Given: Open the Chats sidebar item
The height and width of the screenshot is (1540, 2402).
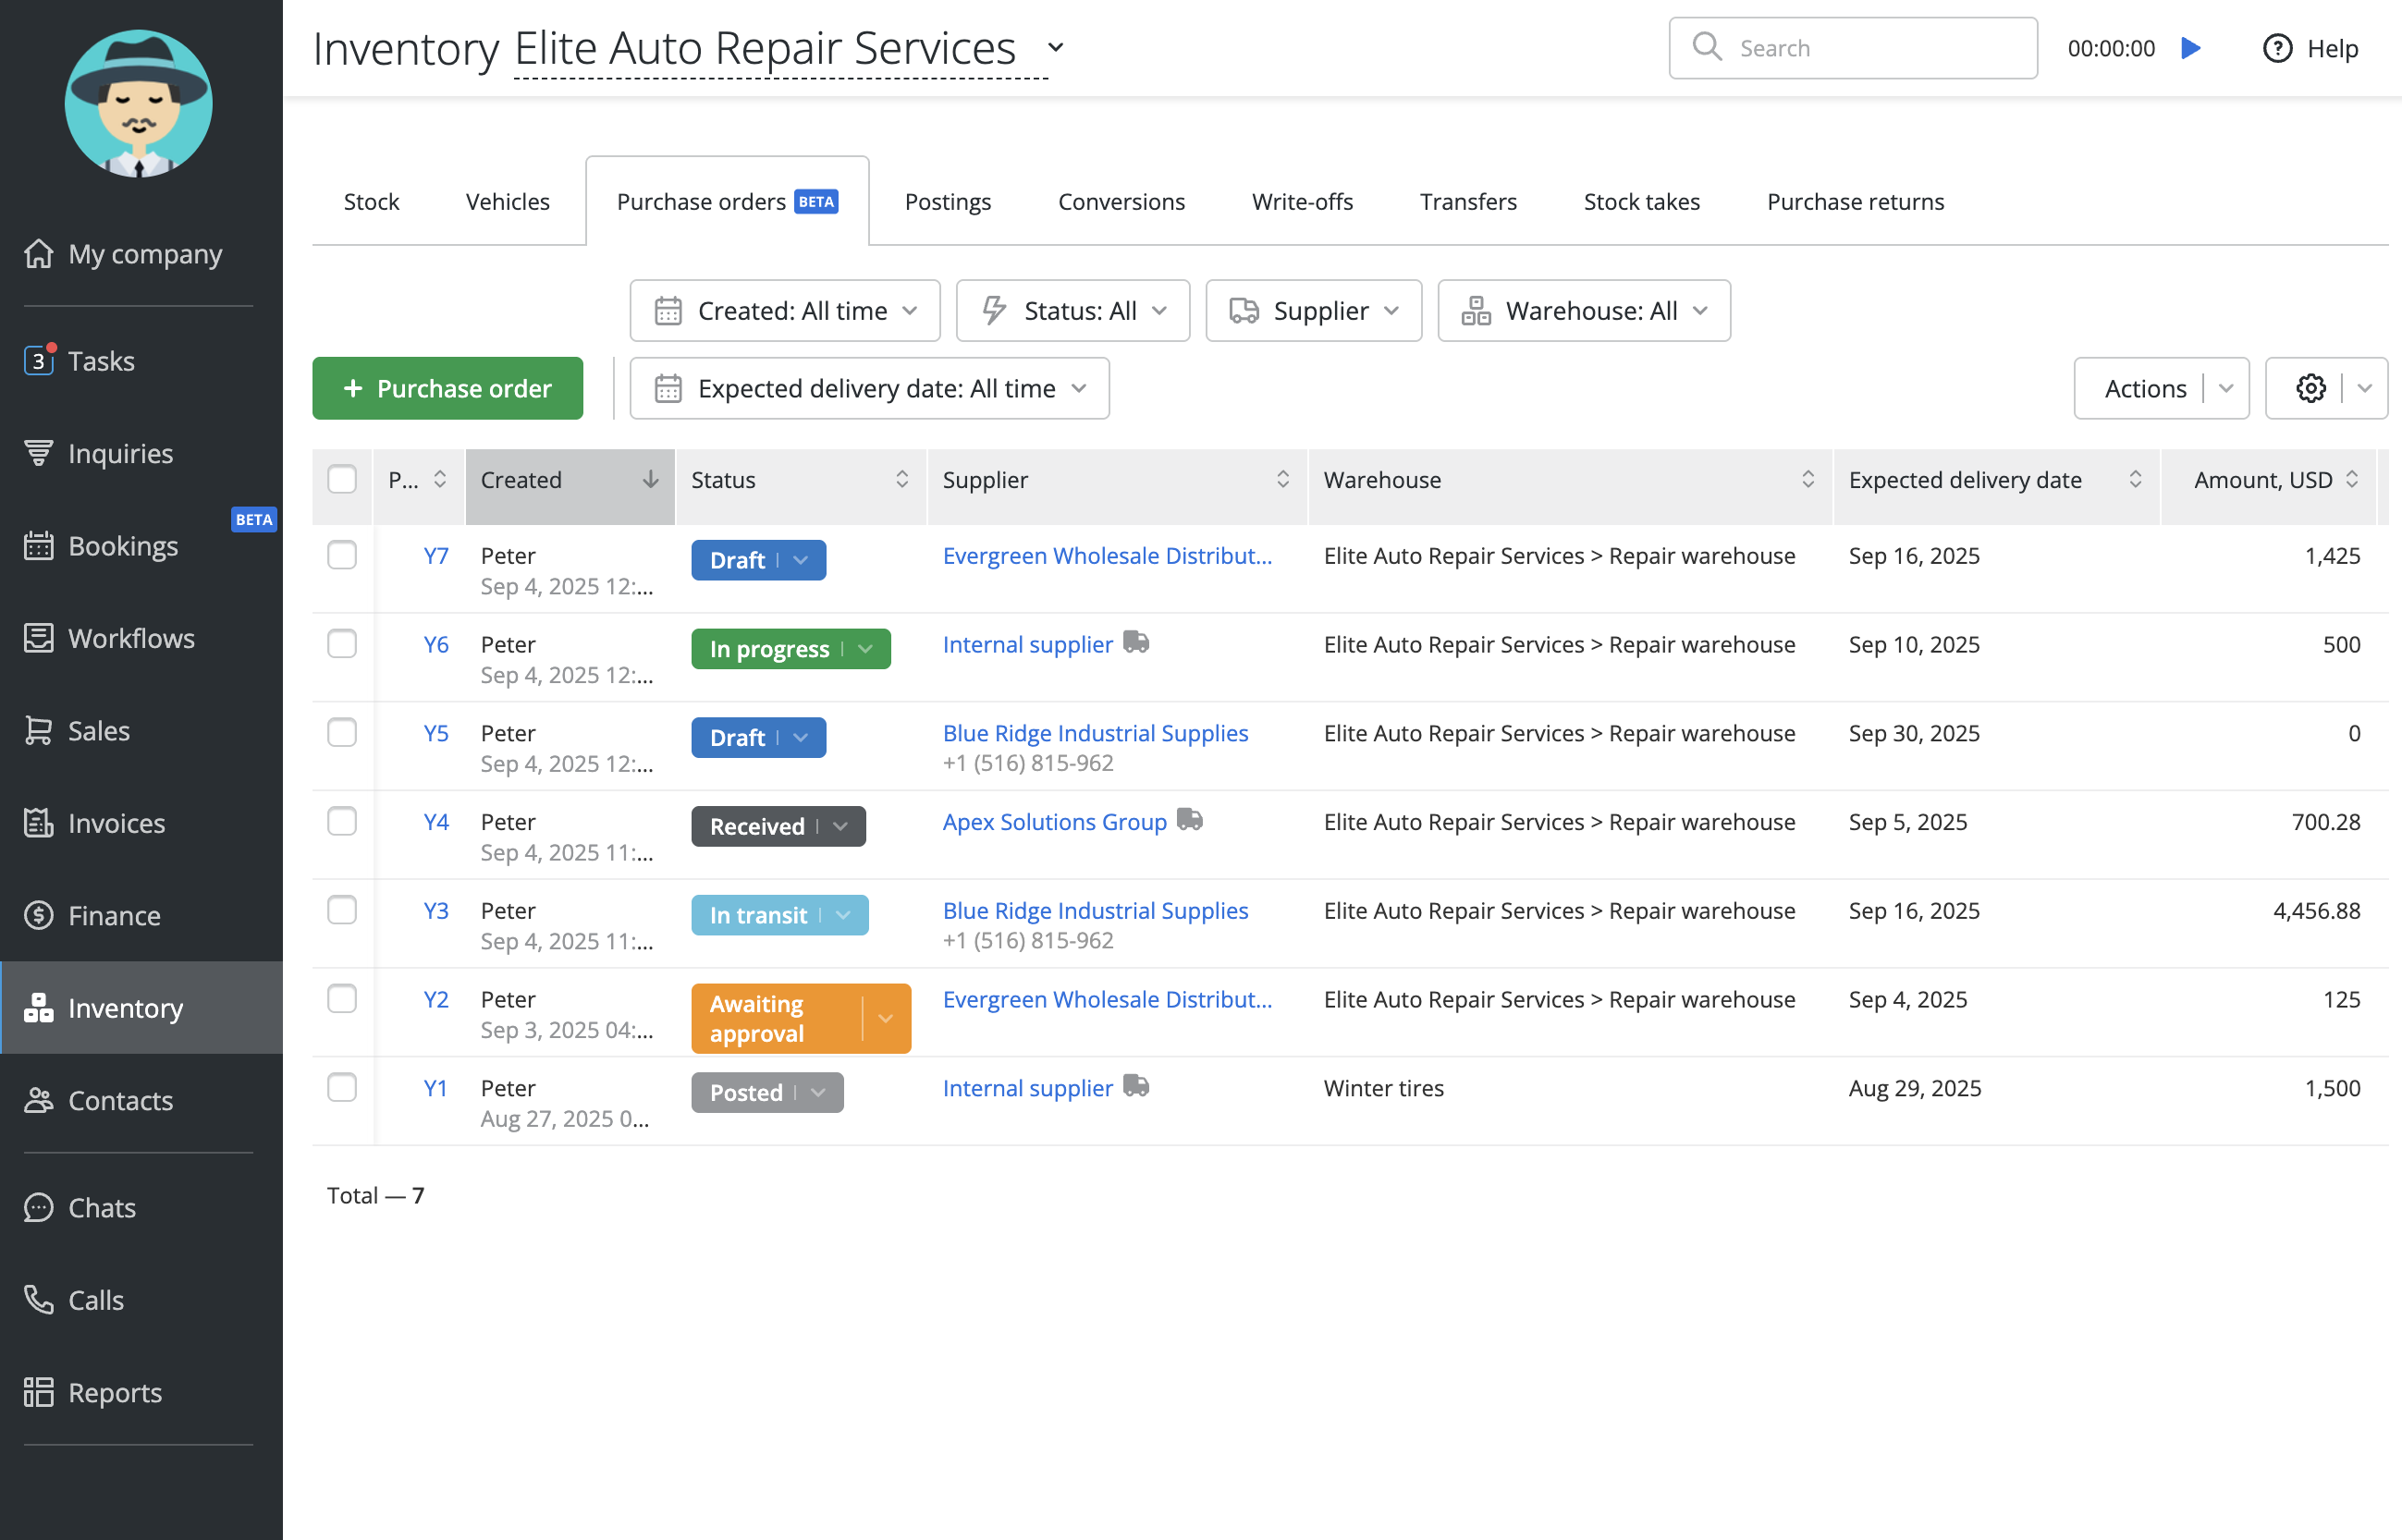Looking at the screenshot, I should (101, 1207).
